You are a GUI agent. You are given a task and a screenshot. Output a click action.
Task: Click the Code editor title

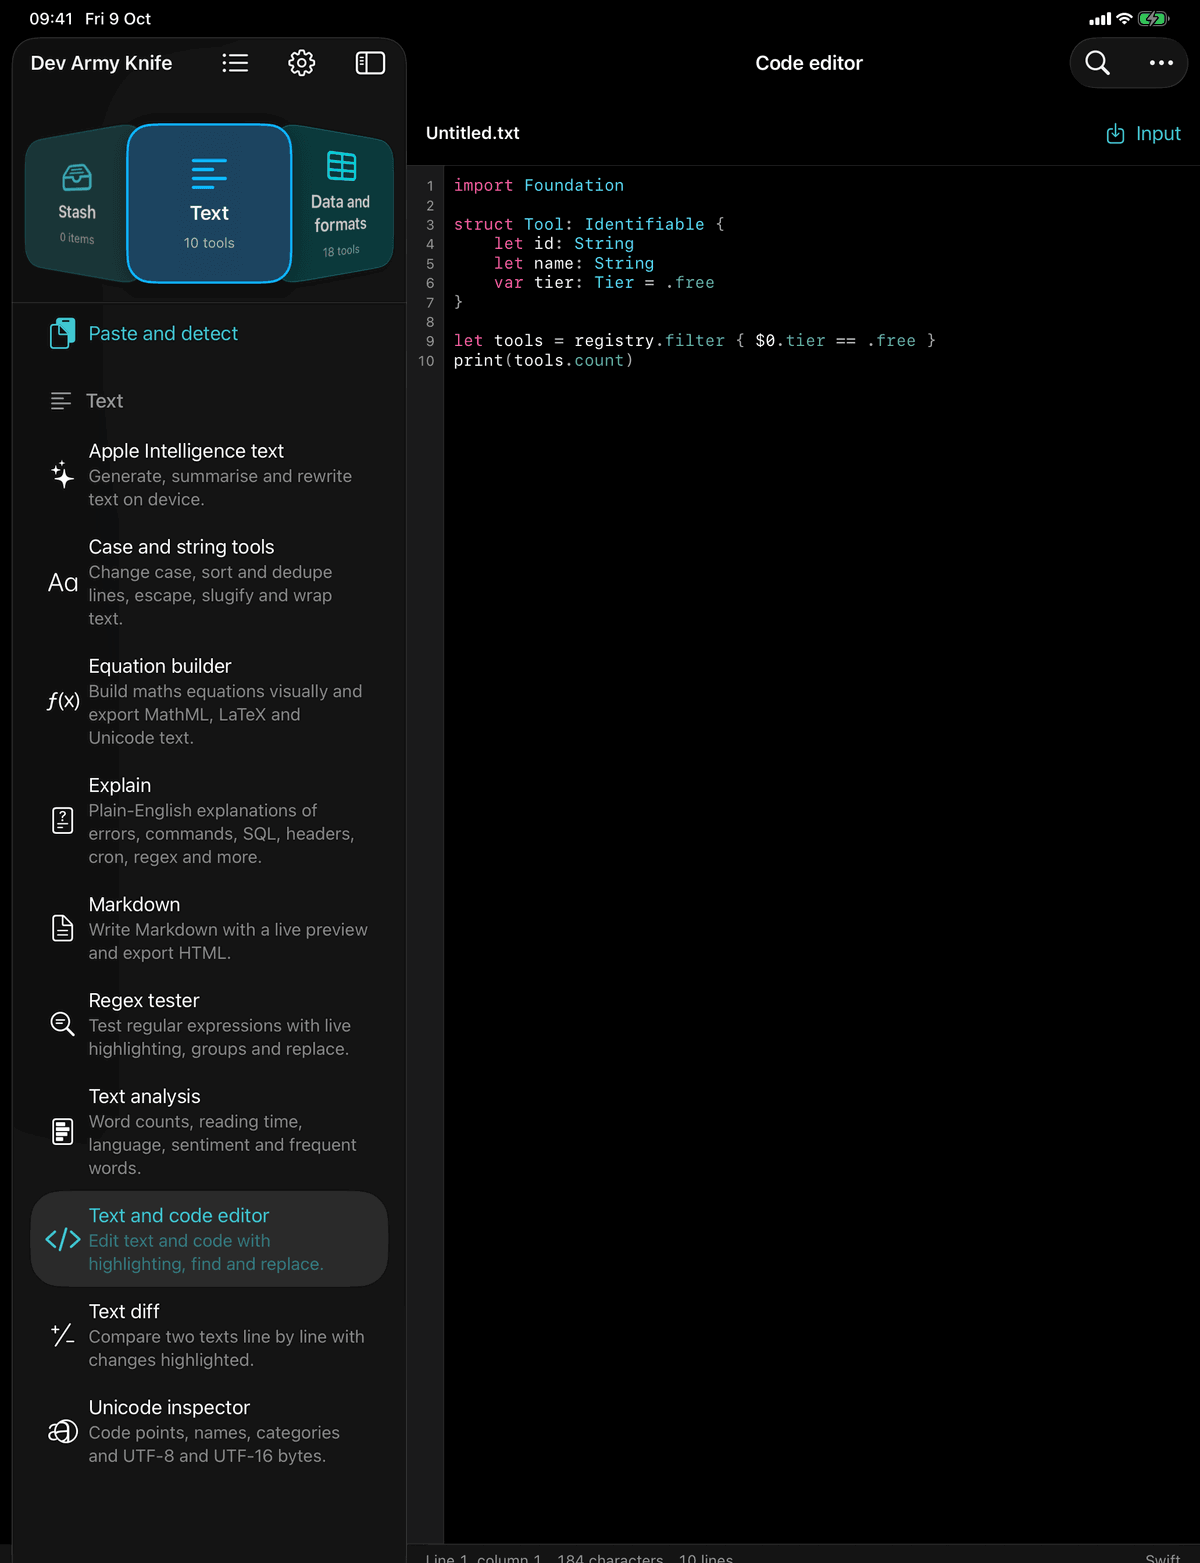click(x=809, y=63)
